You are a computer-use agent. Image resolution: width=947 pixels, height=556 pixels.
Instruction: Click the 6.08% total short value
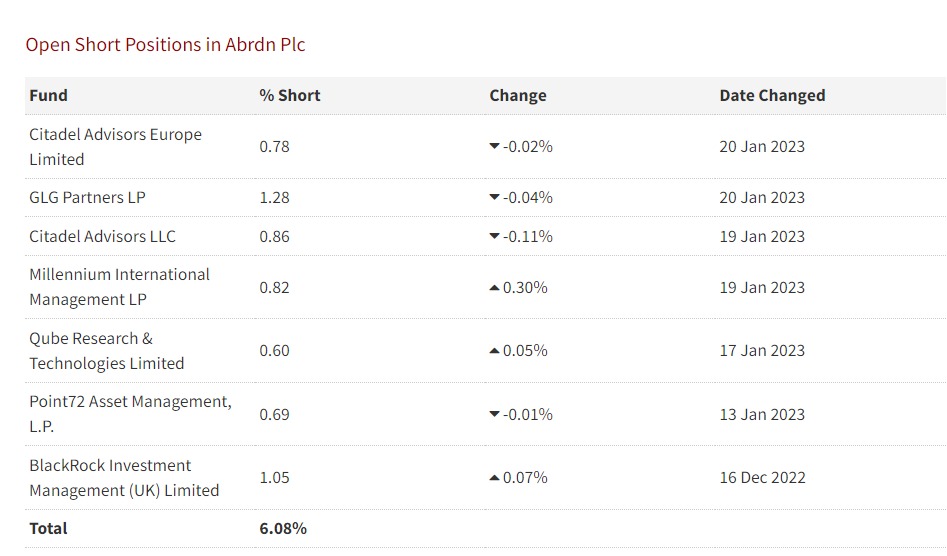click(x=283, y=528)
